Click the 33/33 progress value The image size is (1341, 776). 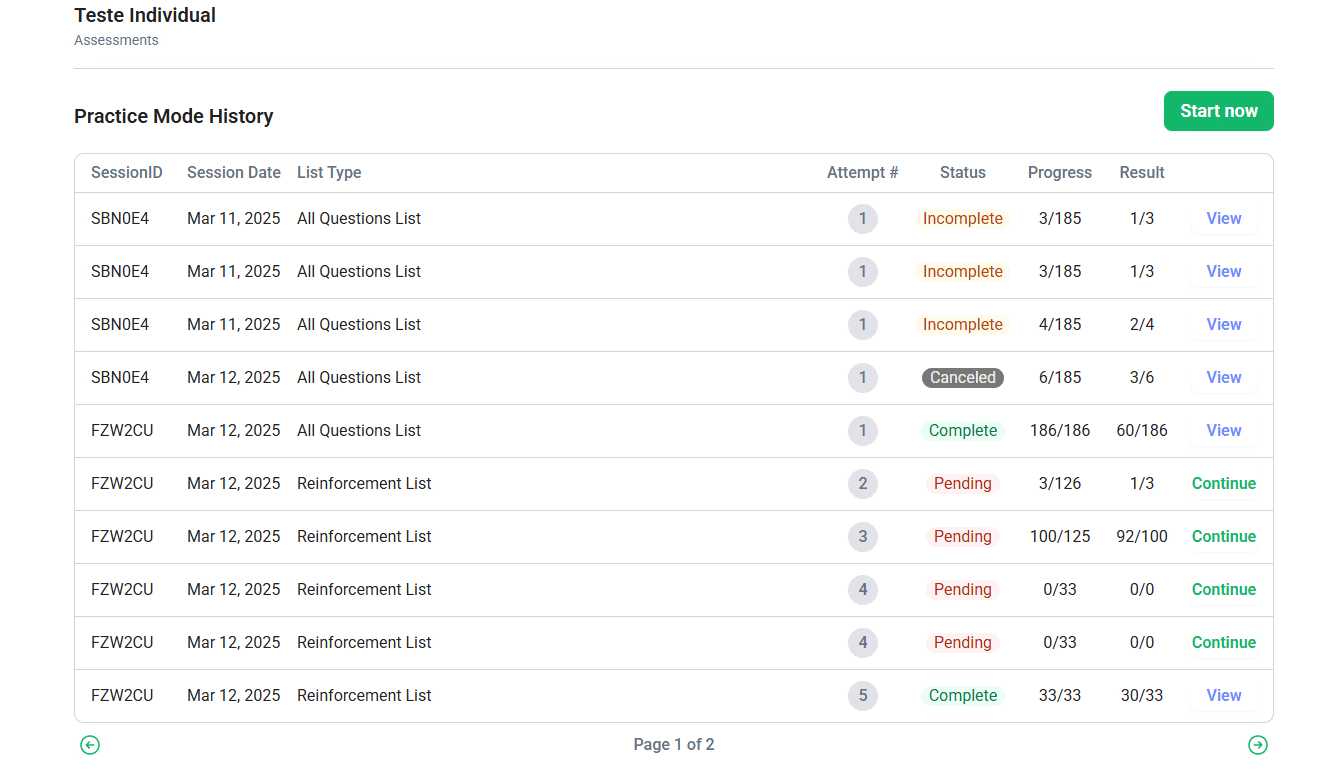pyautogui.click(x=1060, y=696)
